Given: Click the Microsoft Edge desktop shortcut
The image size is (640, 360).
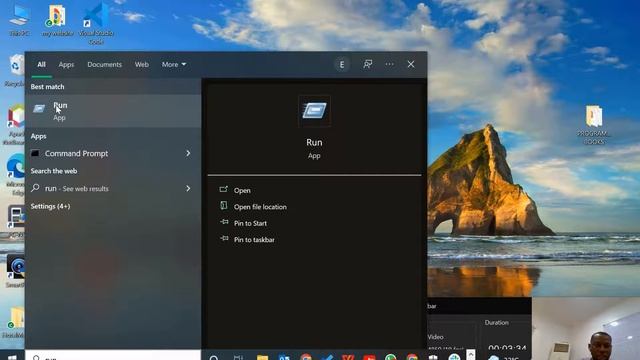Looking at the screenshot, I should coord(16,173).
